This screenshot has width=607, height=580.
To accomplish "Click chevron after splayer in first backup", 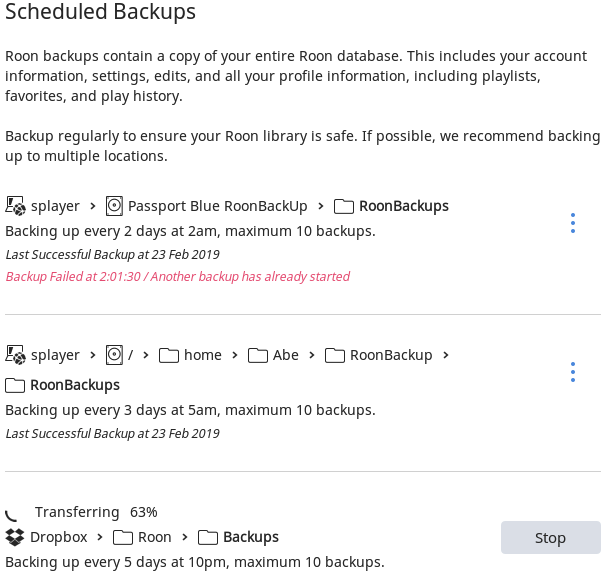I will 93,206.
